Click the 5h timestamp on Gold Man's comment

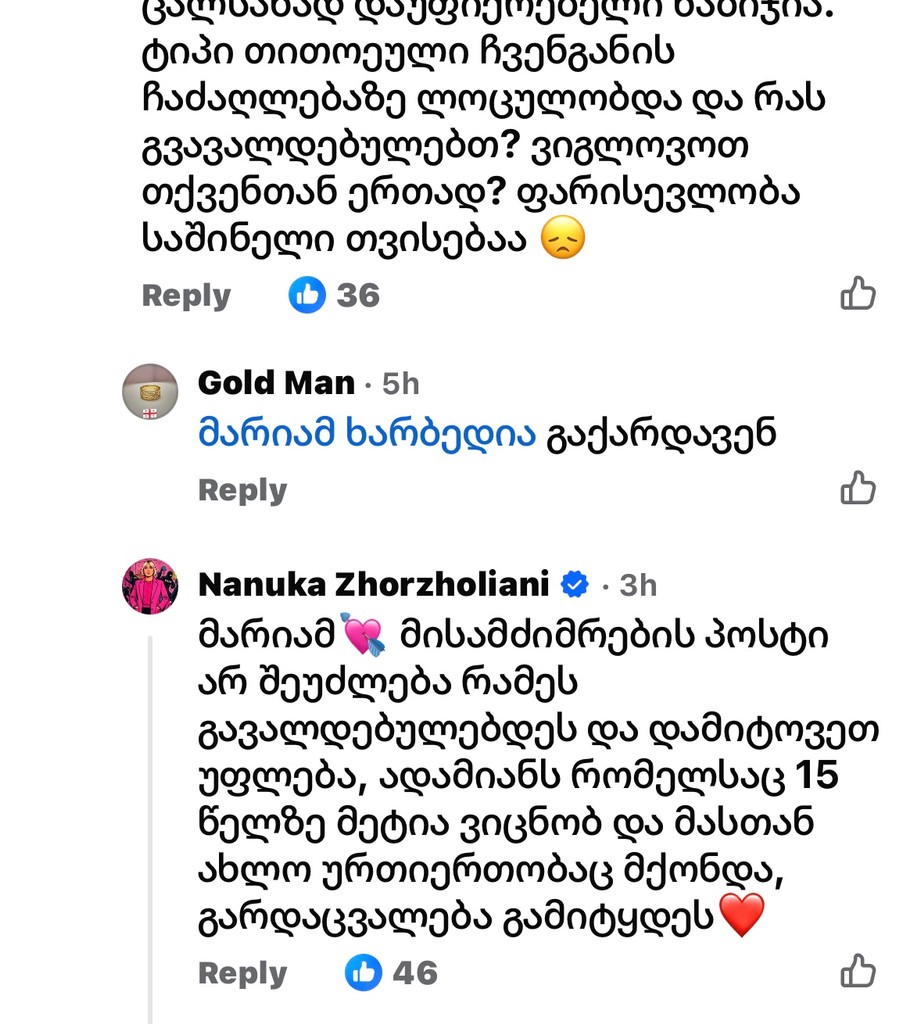pos(400,384)
